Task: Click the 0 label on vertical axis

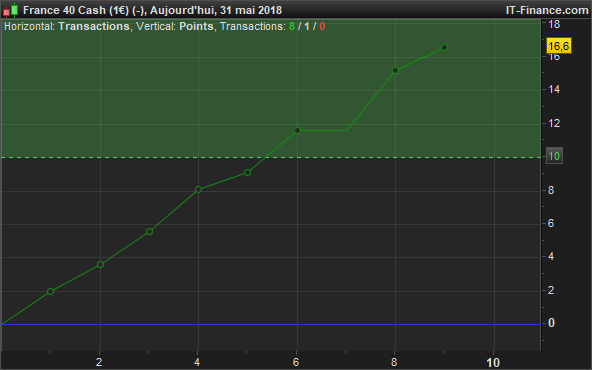Action: (551, 323)
